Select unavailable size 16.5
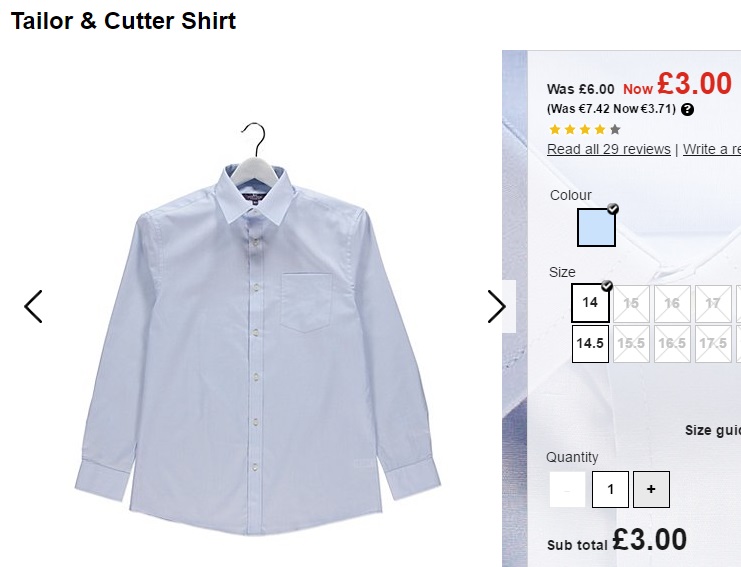Image resolution: width=741 pixels, height=567 pixels. (x=672, y=344)
